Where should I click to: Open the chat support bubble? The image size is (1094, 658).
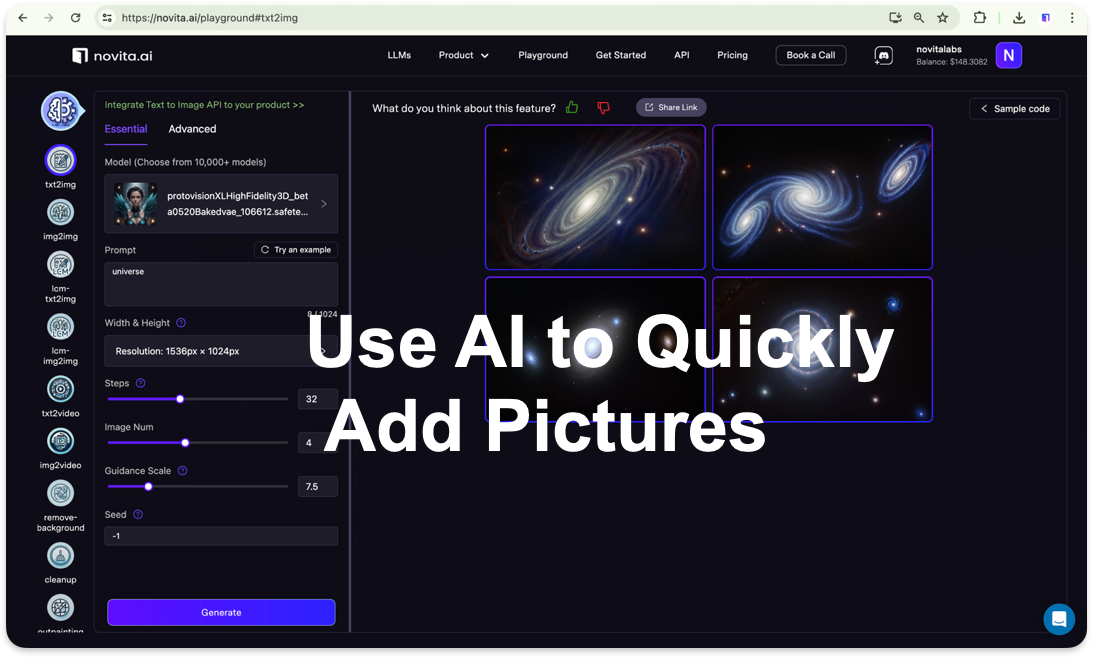(x=1058, y=619)
